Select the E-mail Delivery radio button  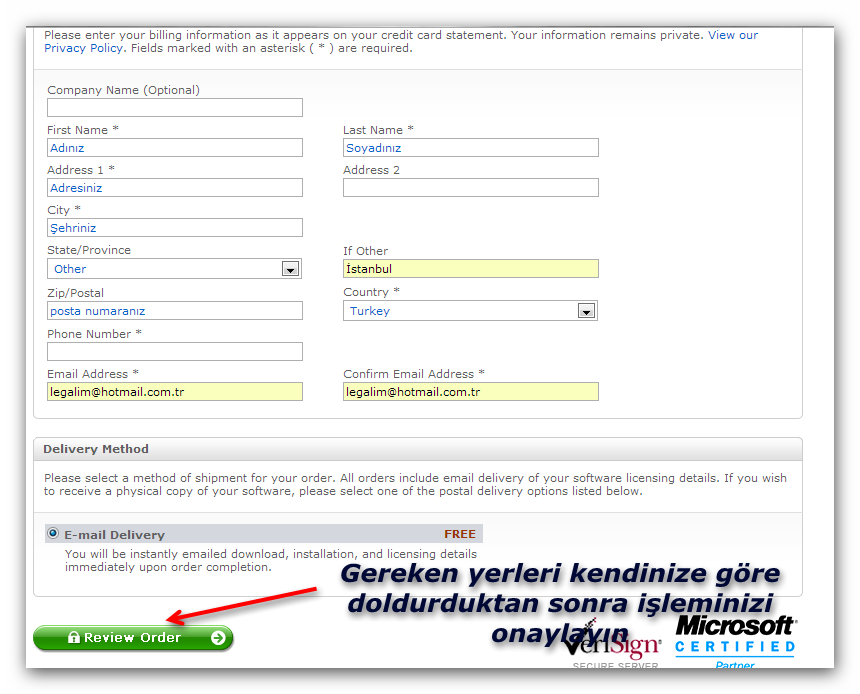pos(53,533)
